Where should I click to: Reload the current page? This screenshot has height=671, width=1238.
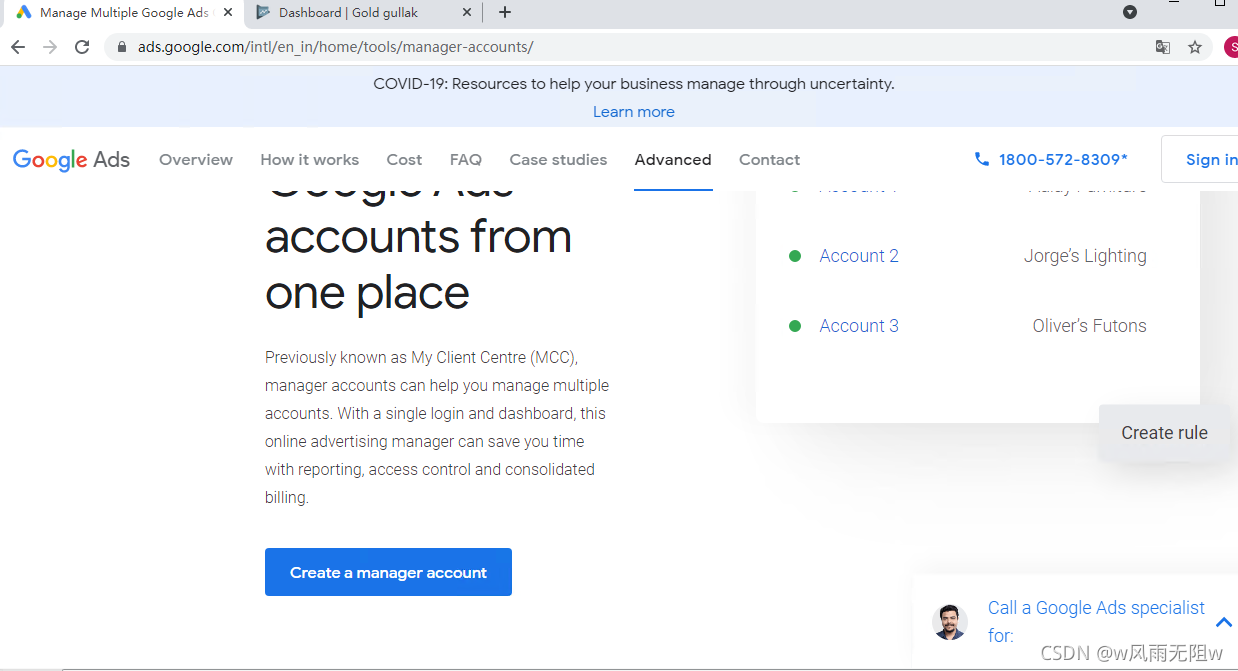pos(82,47)
